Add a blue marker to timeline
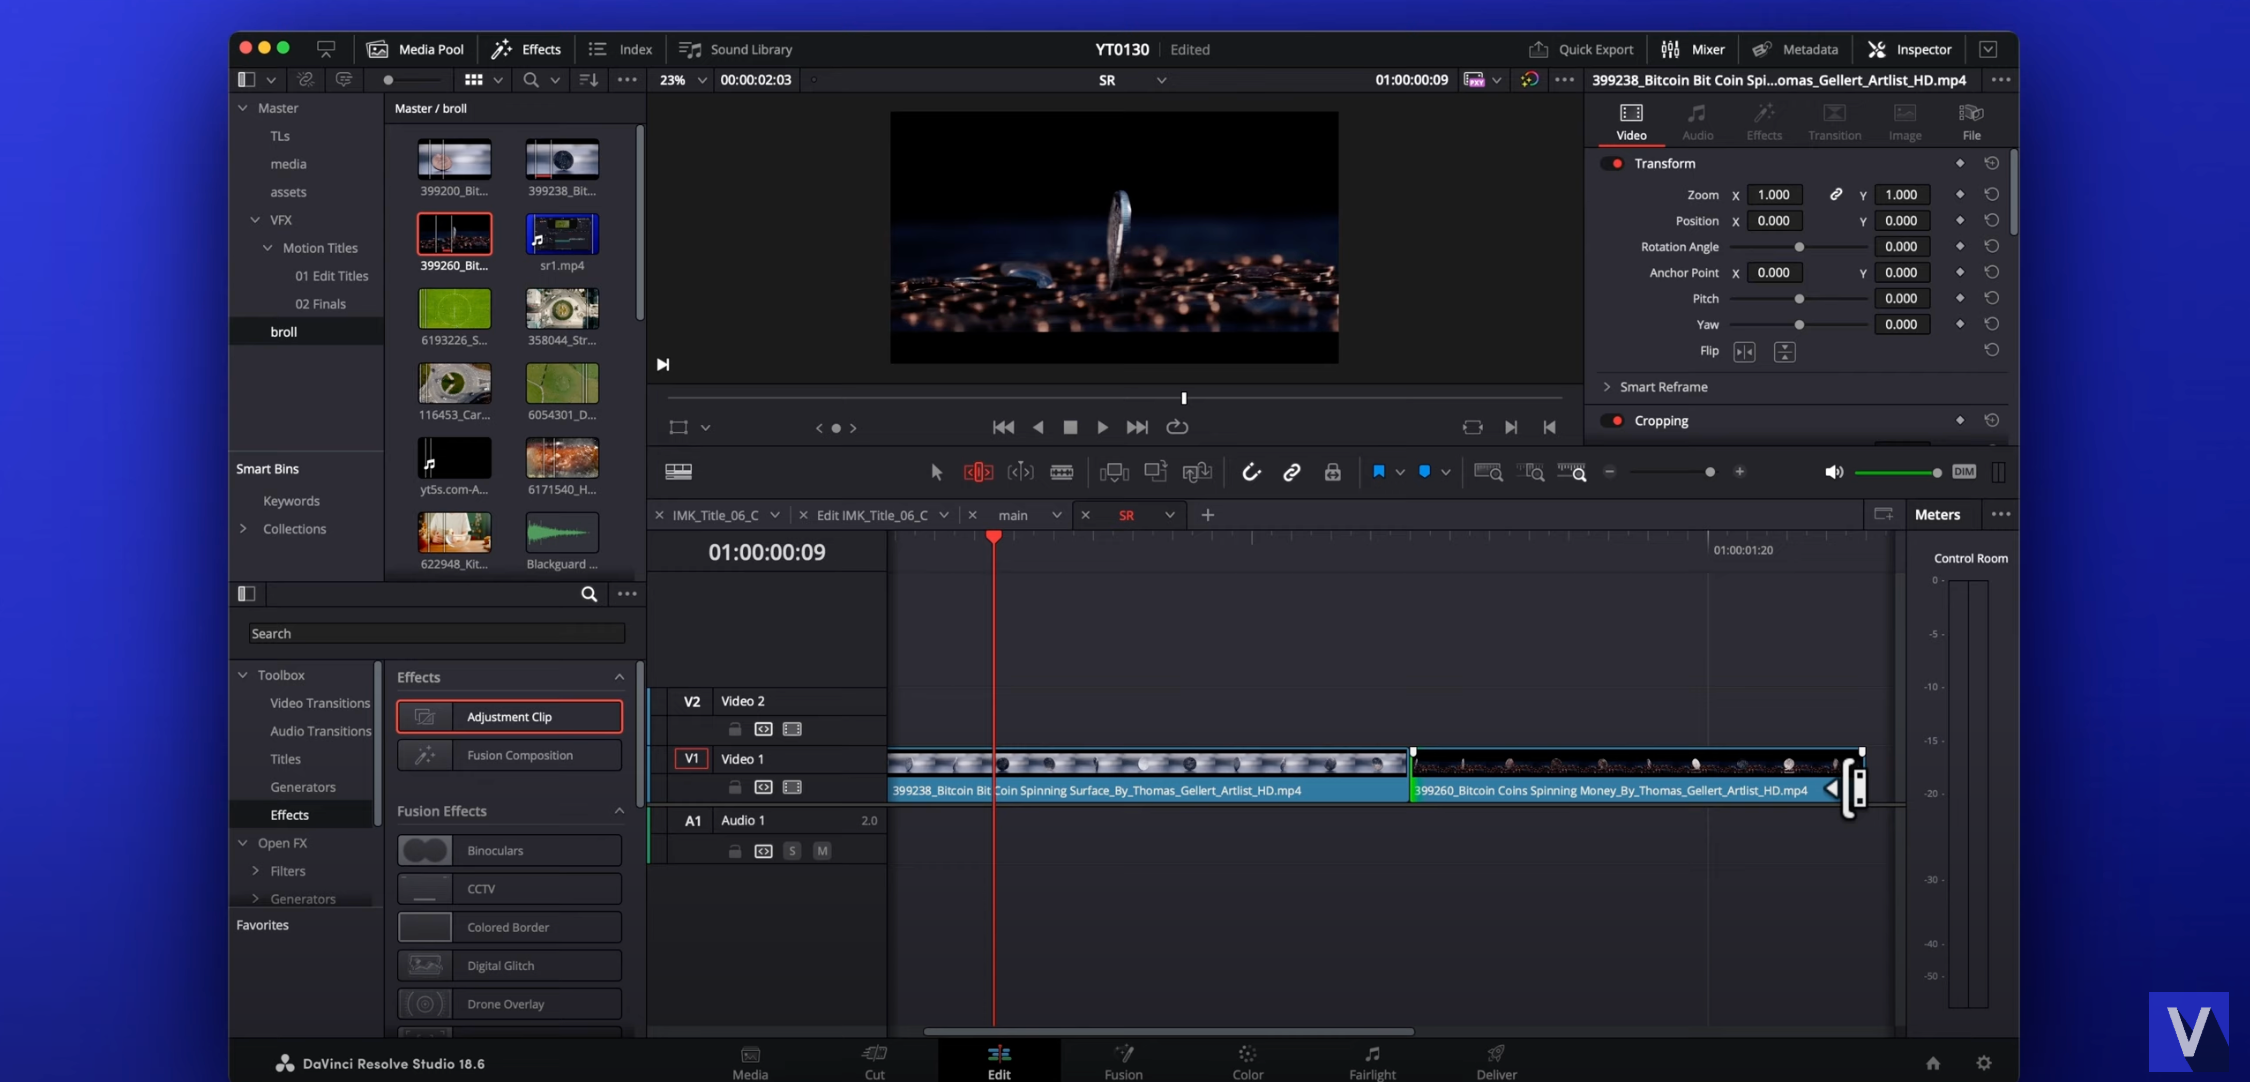The image size is (2250, 1082). pos(1424,471)
